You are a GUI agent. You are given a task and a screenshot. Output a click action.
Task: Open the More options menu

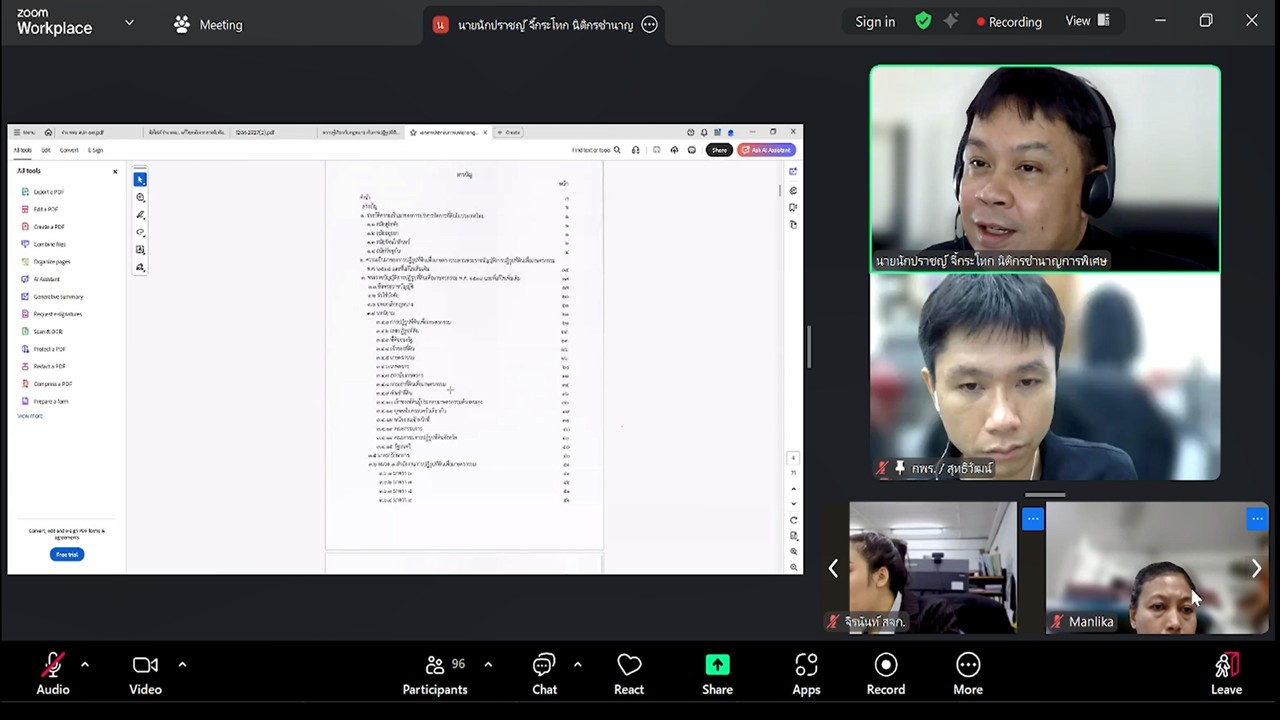pos(967,674)
